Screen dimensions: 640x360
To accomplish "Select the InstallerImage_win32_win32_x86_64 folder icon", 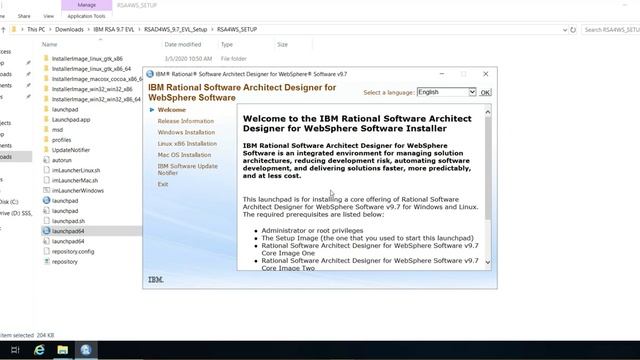I will 46,99.
